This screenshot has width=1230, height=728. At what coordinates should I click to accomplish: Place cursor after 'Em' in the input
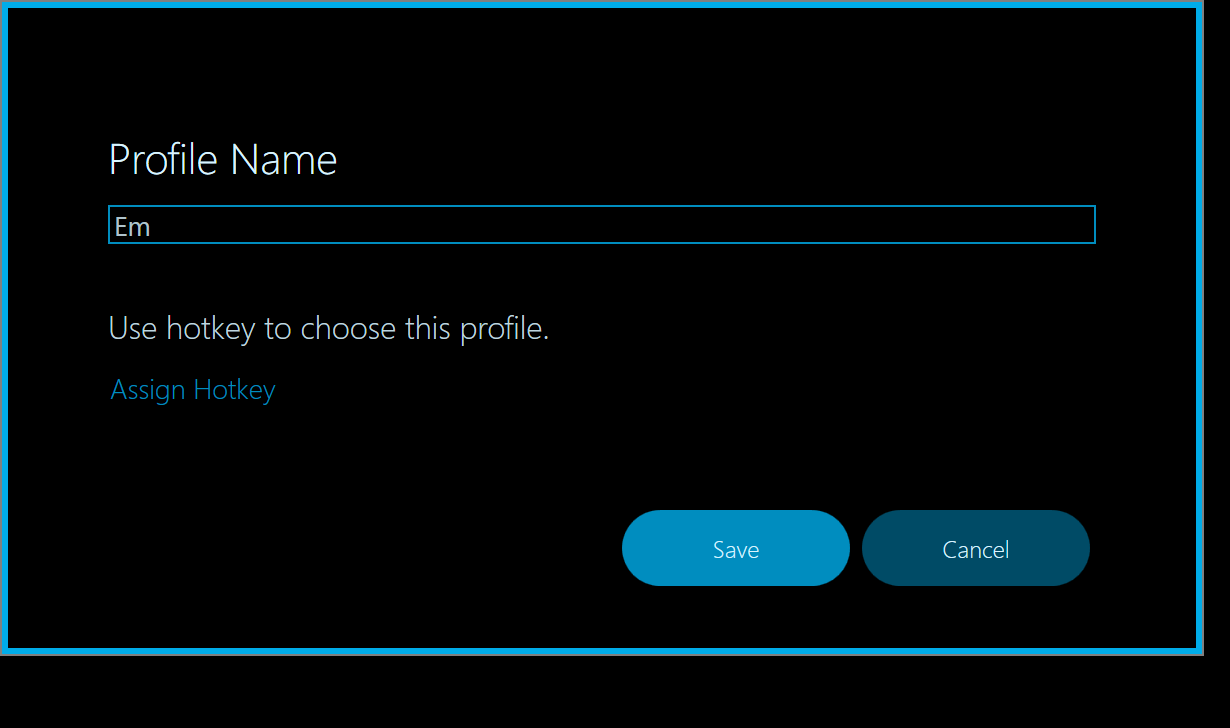click(152, 225)
